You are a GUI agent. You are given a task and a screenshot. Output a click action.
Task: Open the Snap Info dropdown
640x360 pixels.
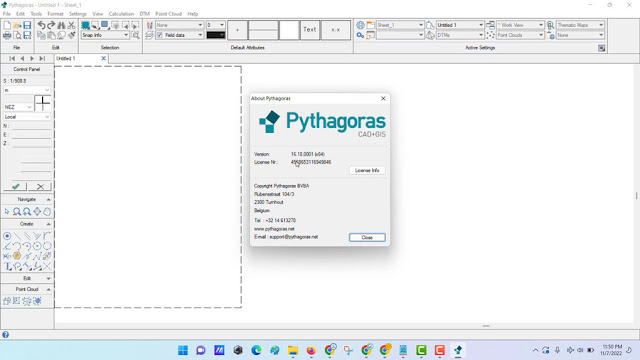click(x=105, y=36)
